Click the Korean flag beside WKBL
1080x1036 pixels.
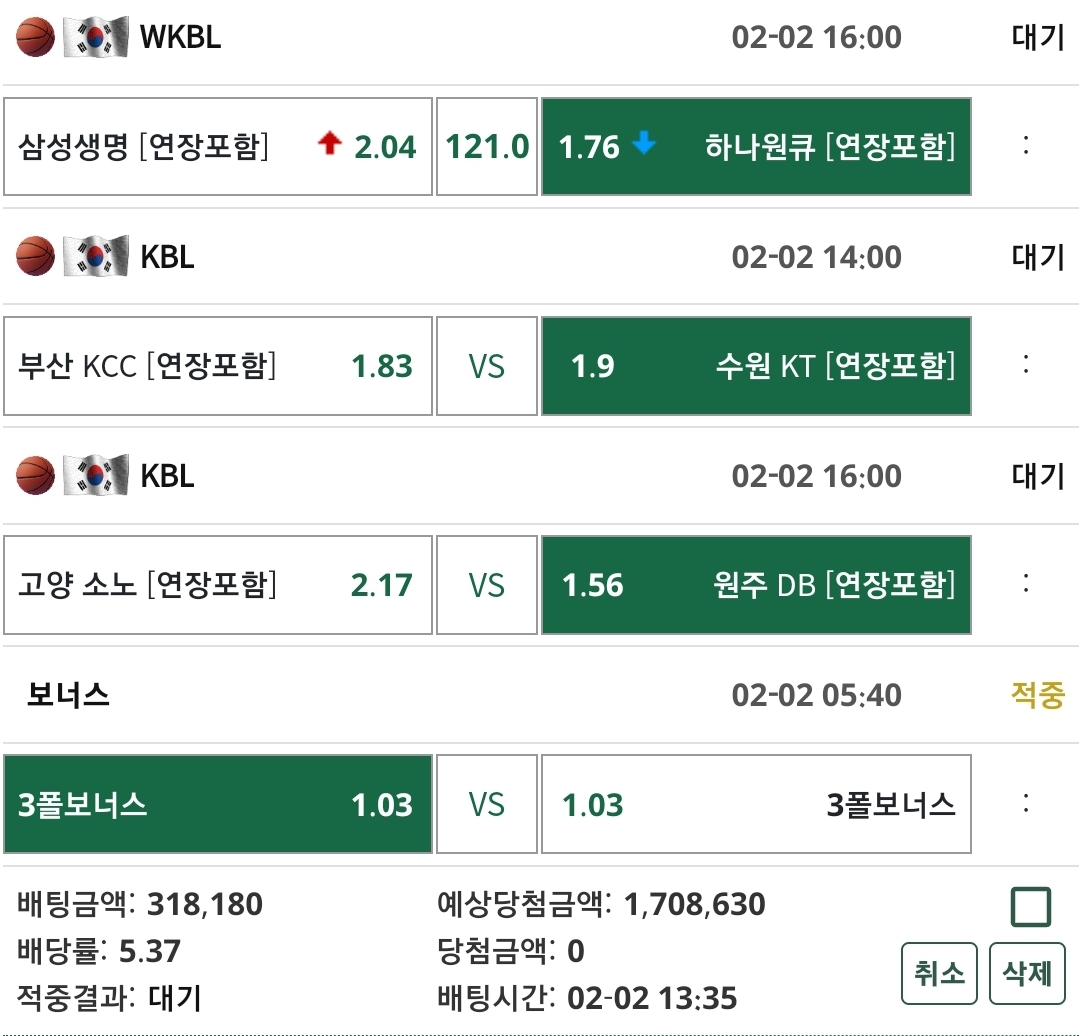[96, 37]
